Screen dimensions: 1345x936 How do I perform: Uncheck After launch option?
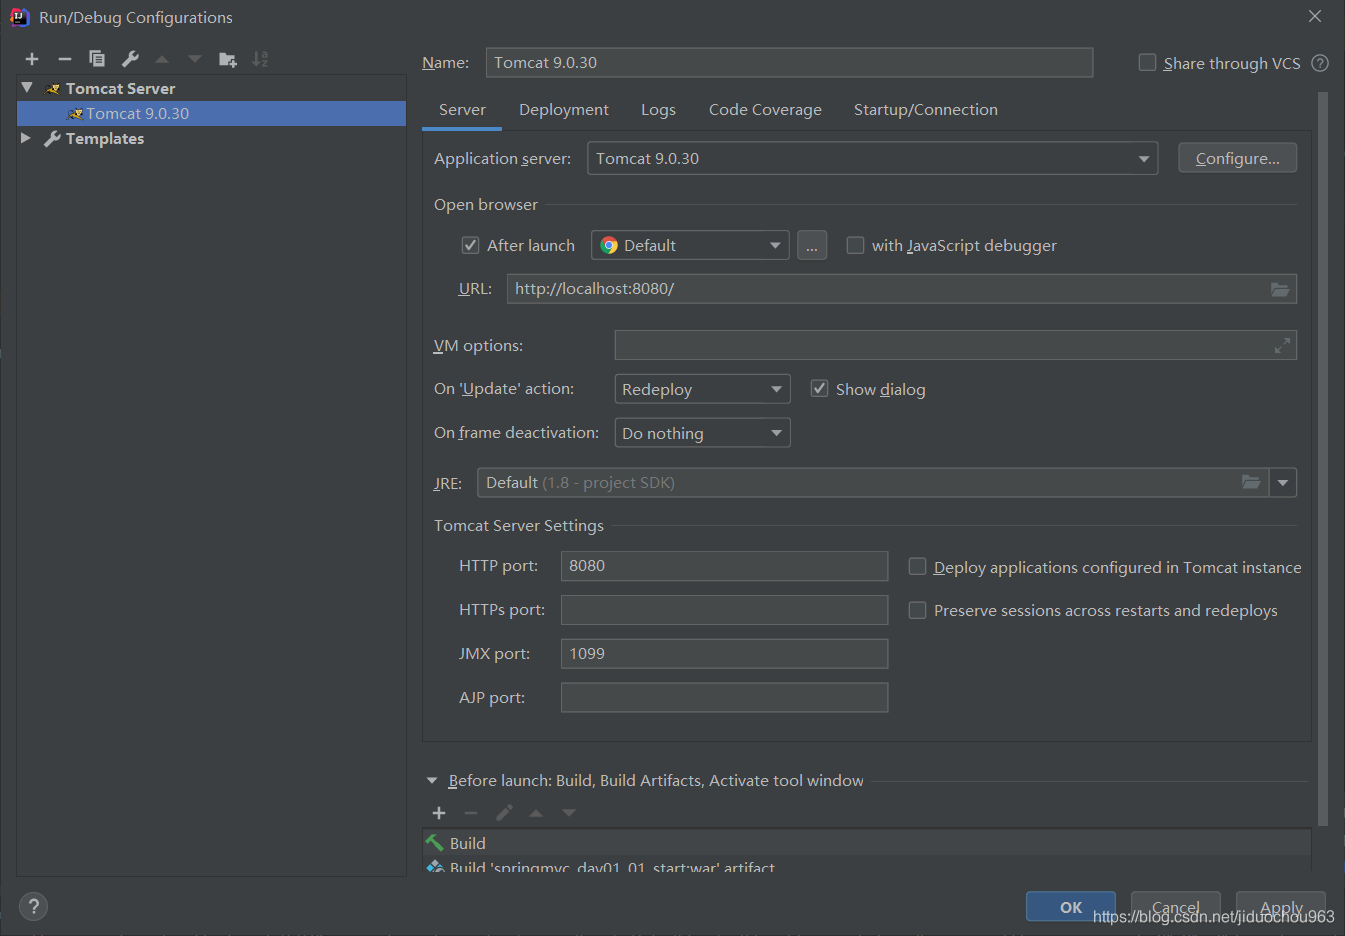[x=470, y=245]
